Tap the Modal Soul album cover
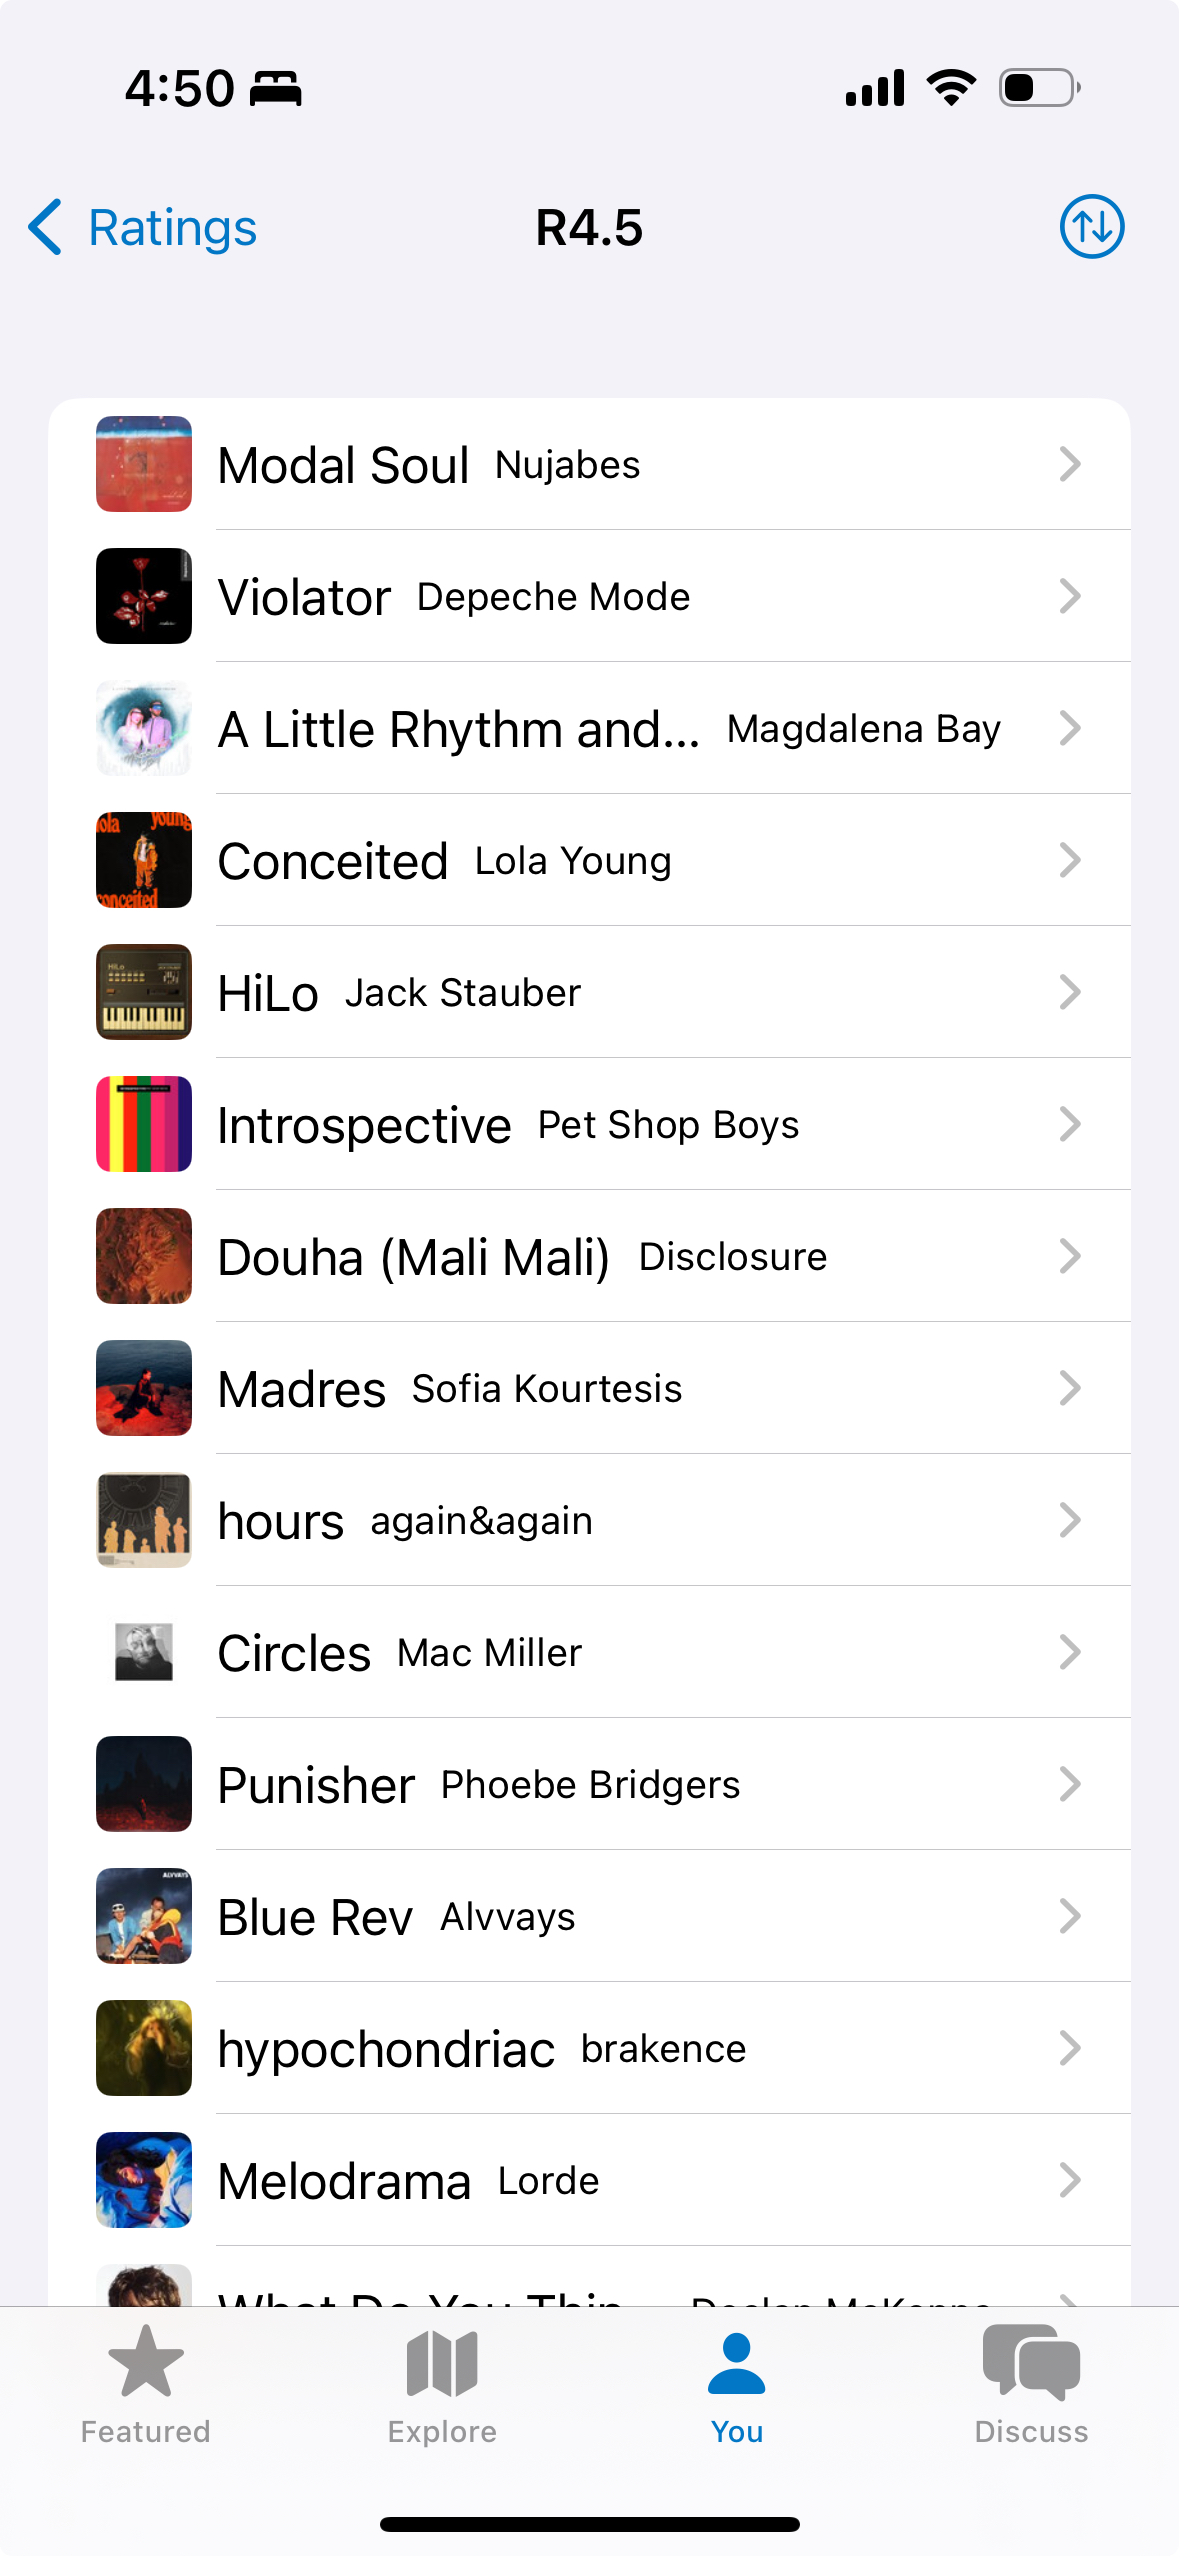 coord(144,464)
